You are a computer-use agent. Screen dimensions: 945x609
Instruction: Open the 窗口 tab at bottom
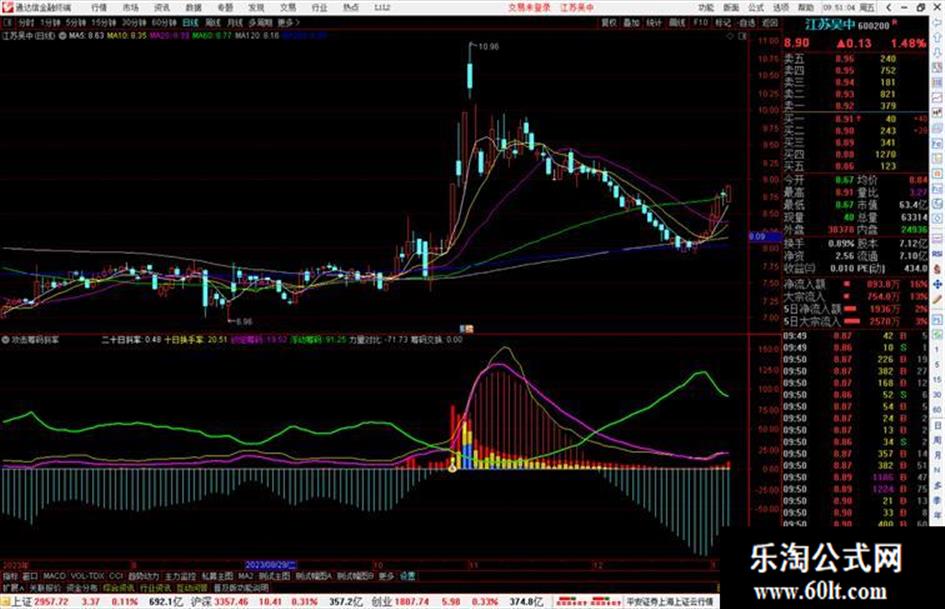pos(30,576)
